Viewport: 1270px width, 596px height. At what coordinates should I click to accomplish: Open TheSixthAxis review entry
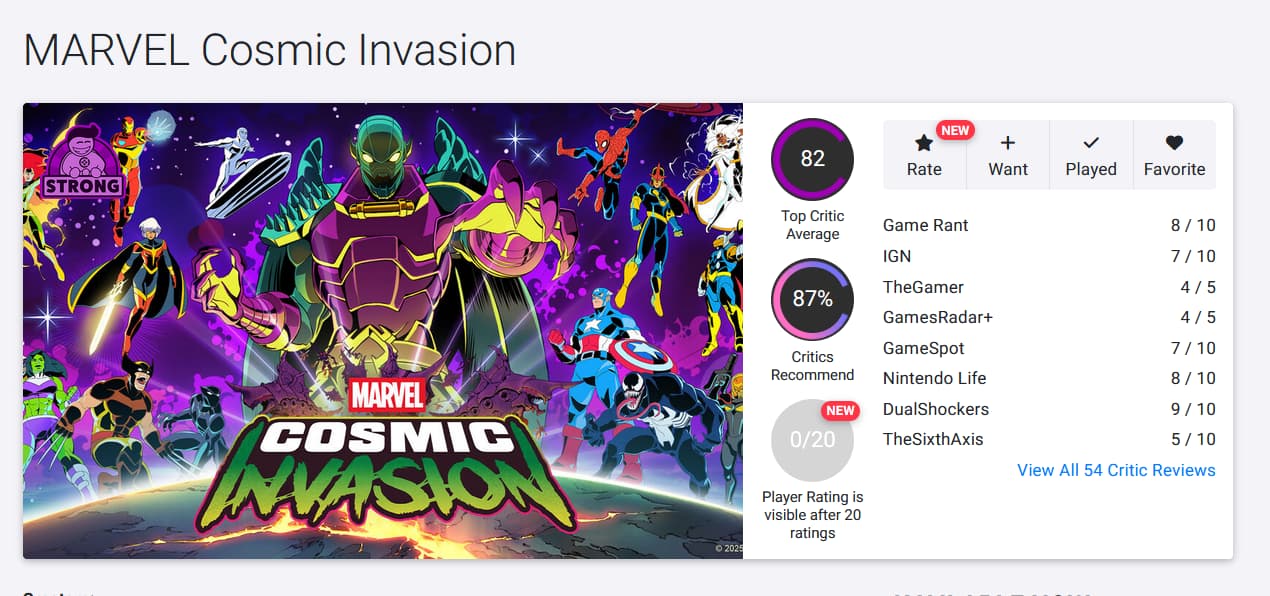[933, 439]
